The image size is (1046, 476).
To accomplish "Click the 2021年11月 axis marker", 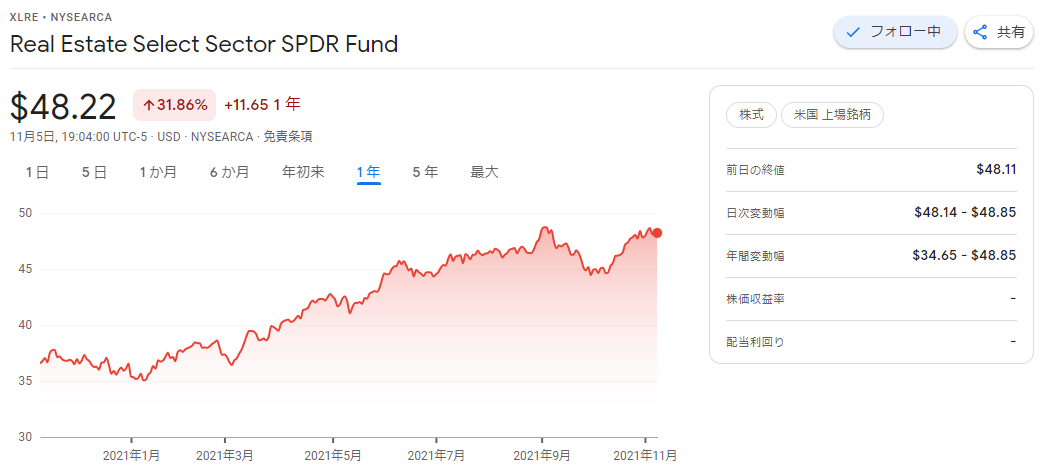I will coord(644,456).
